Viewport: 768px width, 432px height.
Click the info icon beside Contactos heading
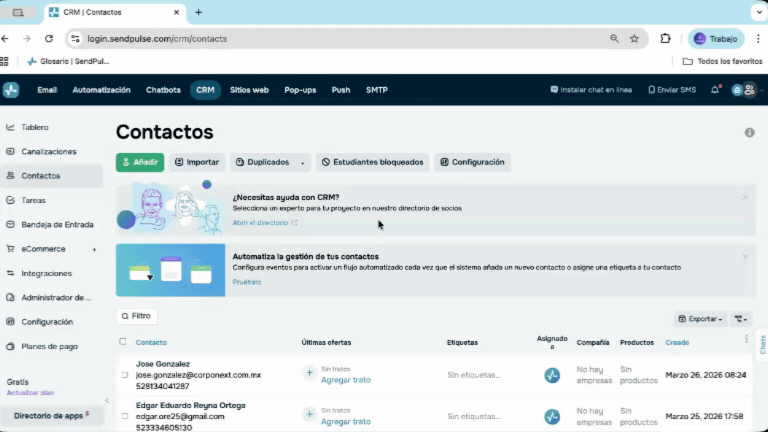point(749,133)
